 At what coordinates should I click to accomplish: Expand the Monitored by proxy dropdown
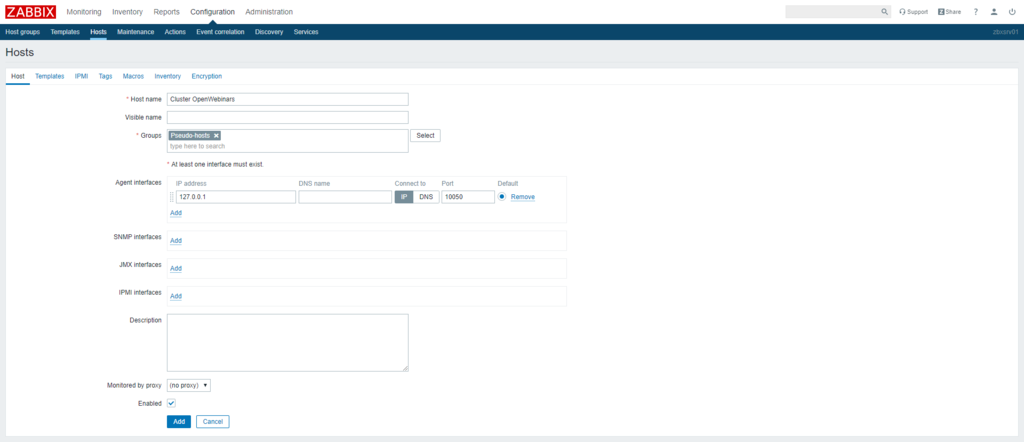188,385
